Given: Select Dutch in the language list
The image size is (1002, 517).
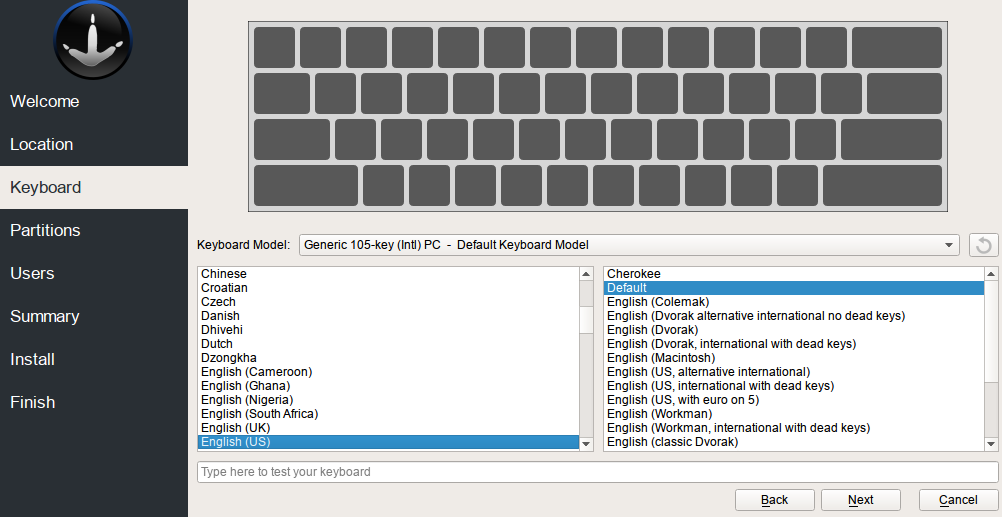Looking at the screenshot, I should tap(388, 344).
